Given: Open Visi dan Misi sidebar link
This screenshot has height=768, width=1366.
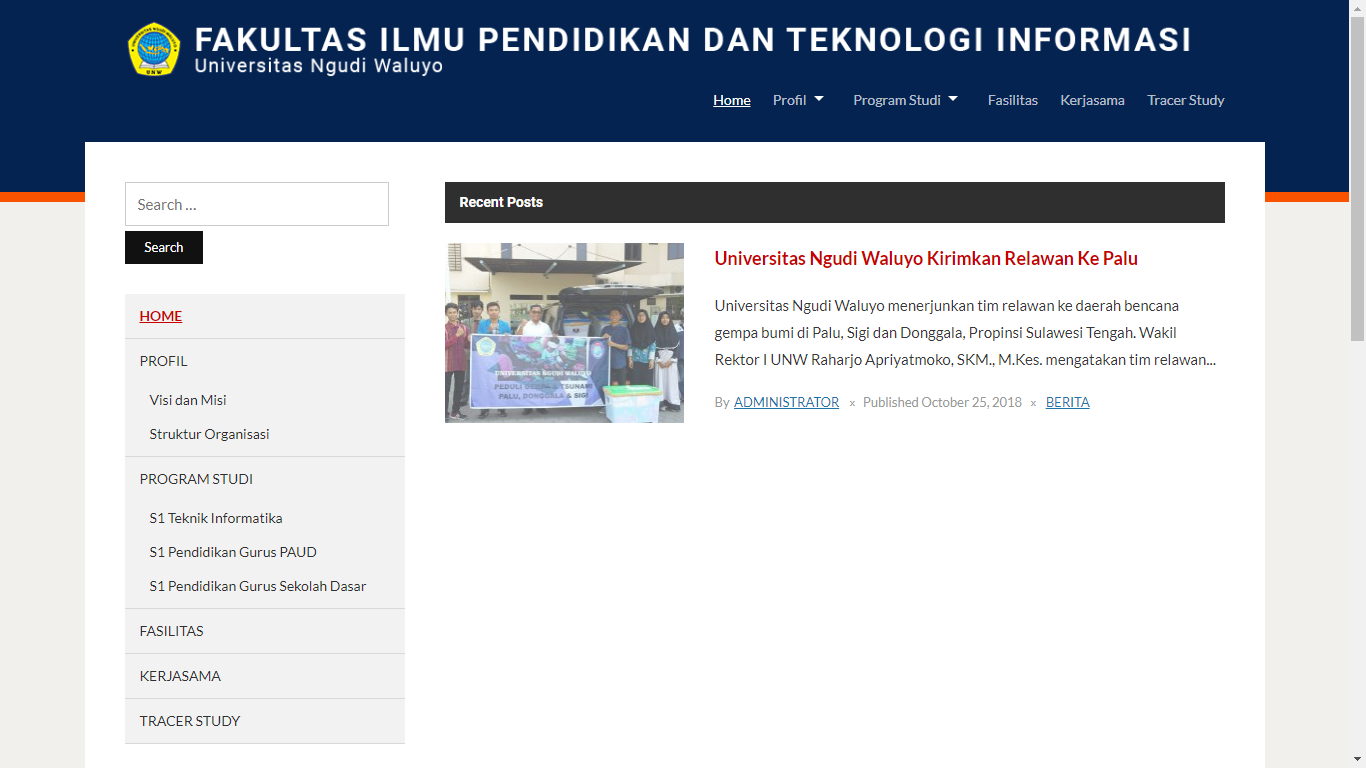Looking at the screenshot, I should click(188, 400).
